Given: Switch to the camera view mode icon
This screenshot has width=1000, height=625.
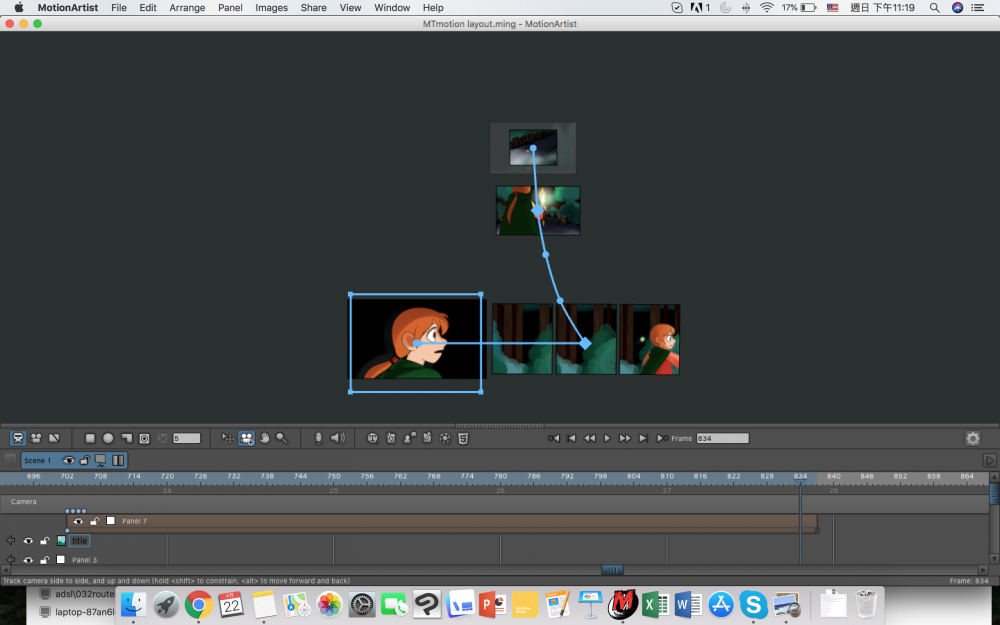Looking at the screenshot, I should tap(18, 438).
